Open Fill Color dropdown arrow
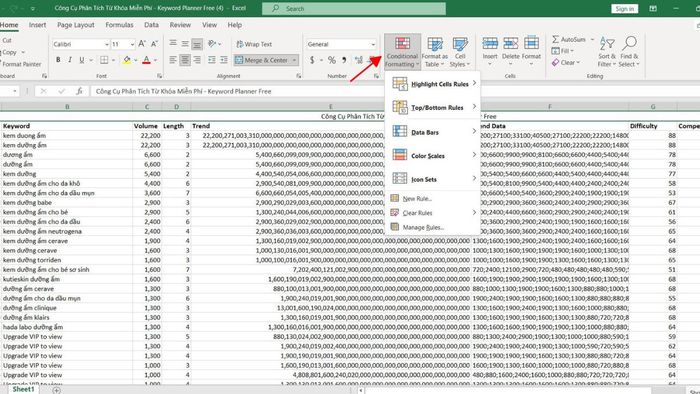The height and width of the screenshot is (394, 700). pyautogui.click(x=136, y=60)
